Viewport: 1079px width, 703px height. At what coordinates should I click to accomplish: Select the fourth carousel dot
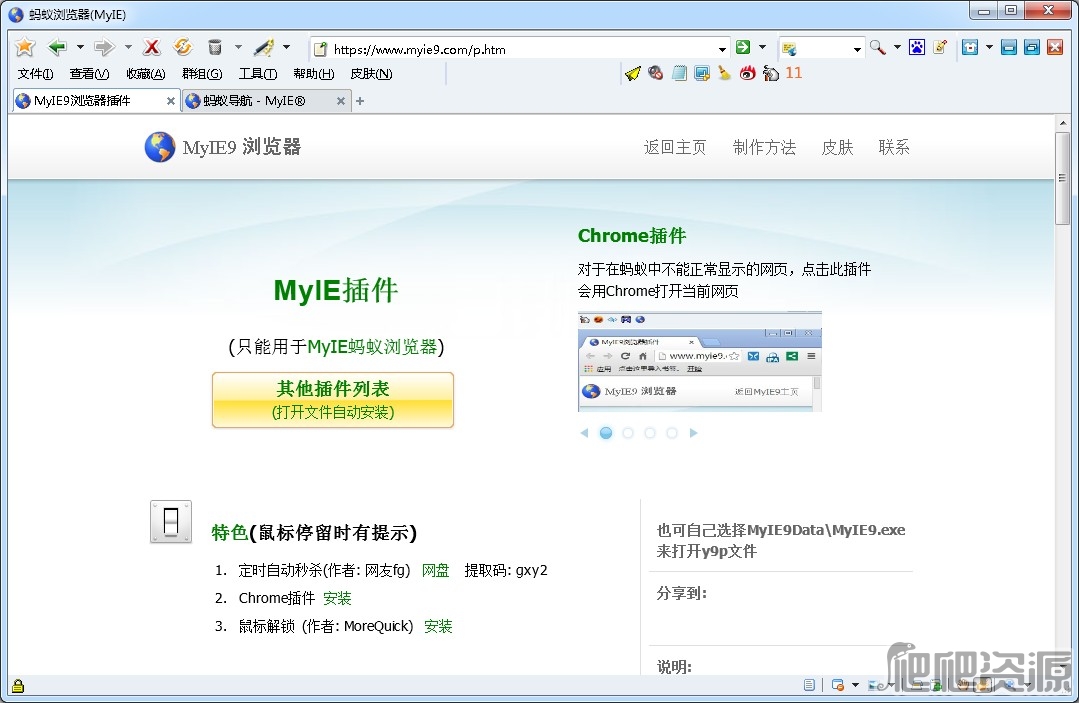[672, 433]
